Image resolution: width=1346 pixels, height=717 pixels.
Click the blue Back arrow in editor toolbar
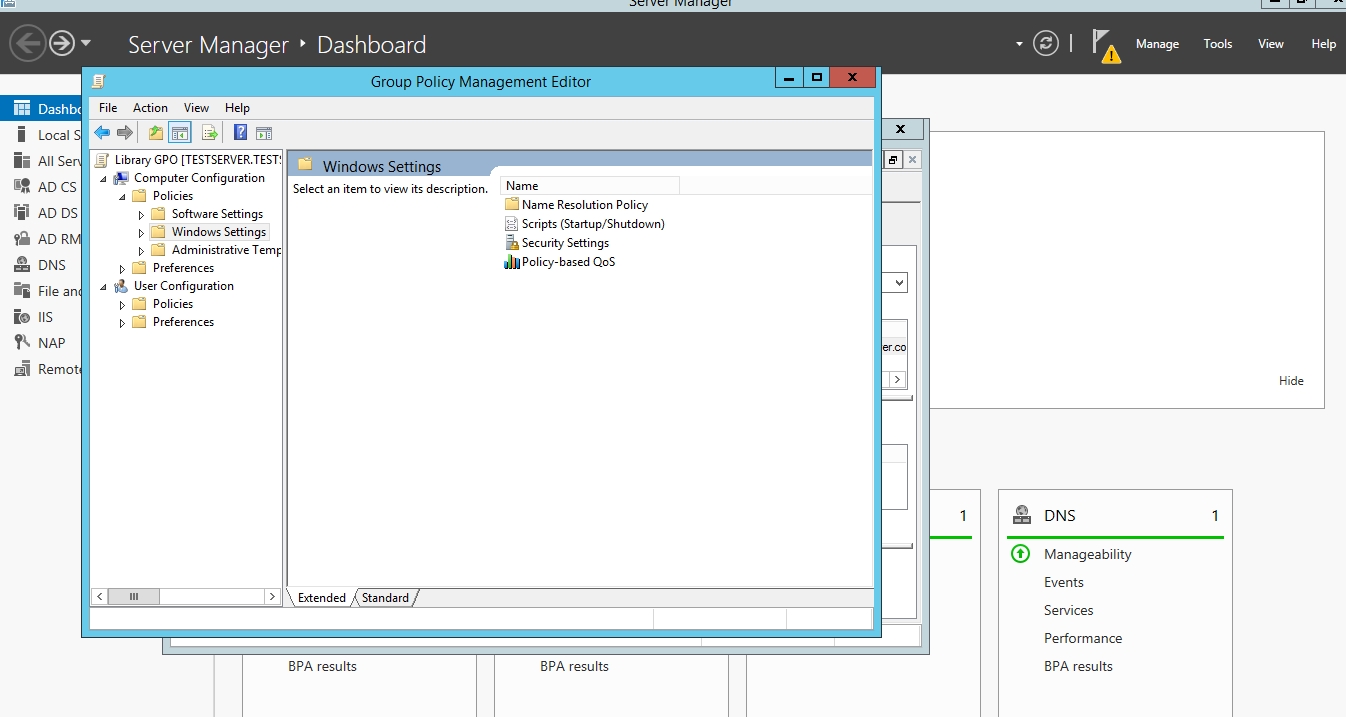(102, 133)
